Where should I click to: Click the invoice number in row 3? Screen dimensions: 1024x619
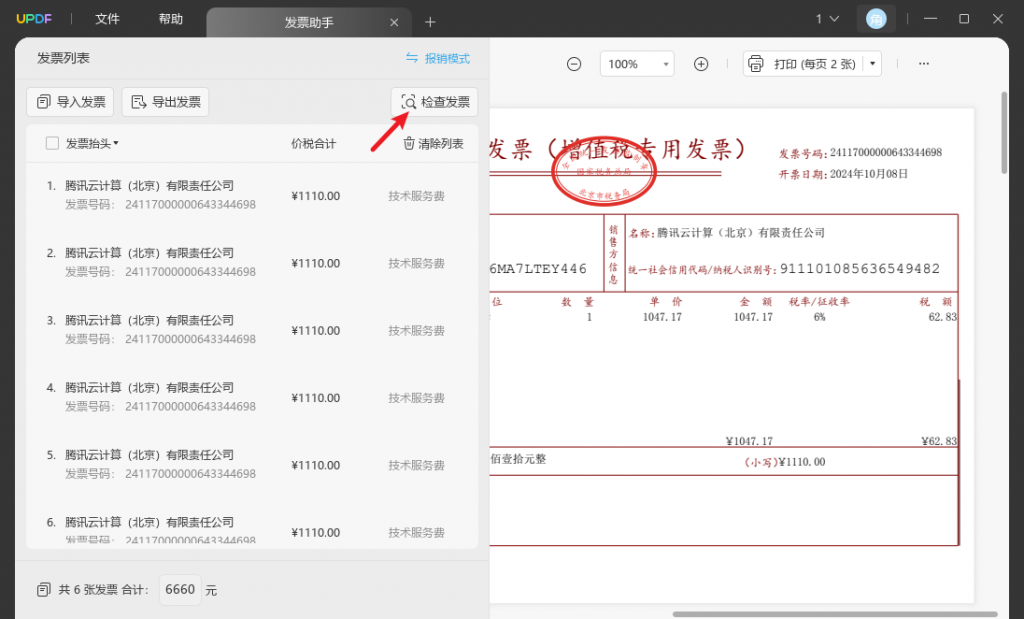click(190, 339)
